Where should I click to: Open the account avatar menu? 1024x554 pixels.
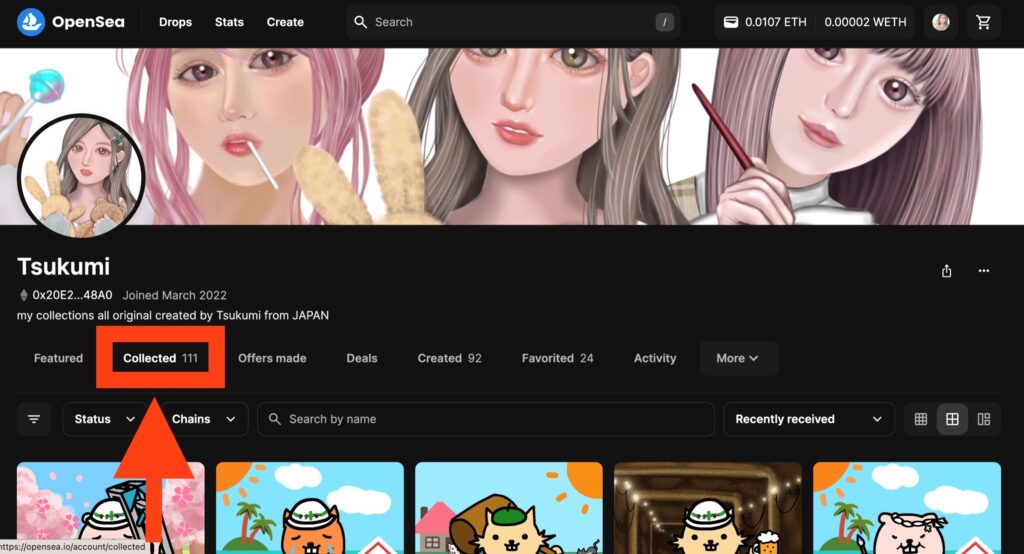tap(940, 22)
